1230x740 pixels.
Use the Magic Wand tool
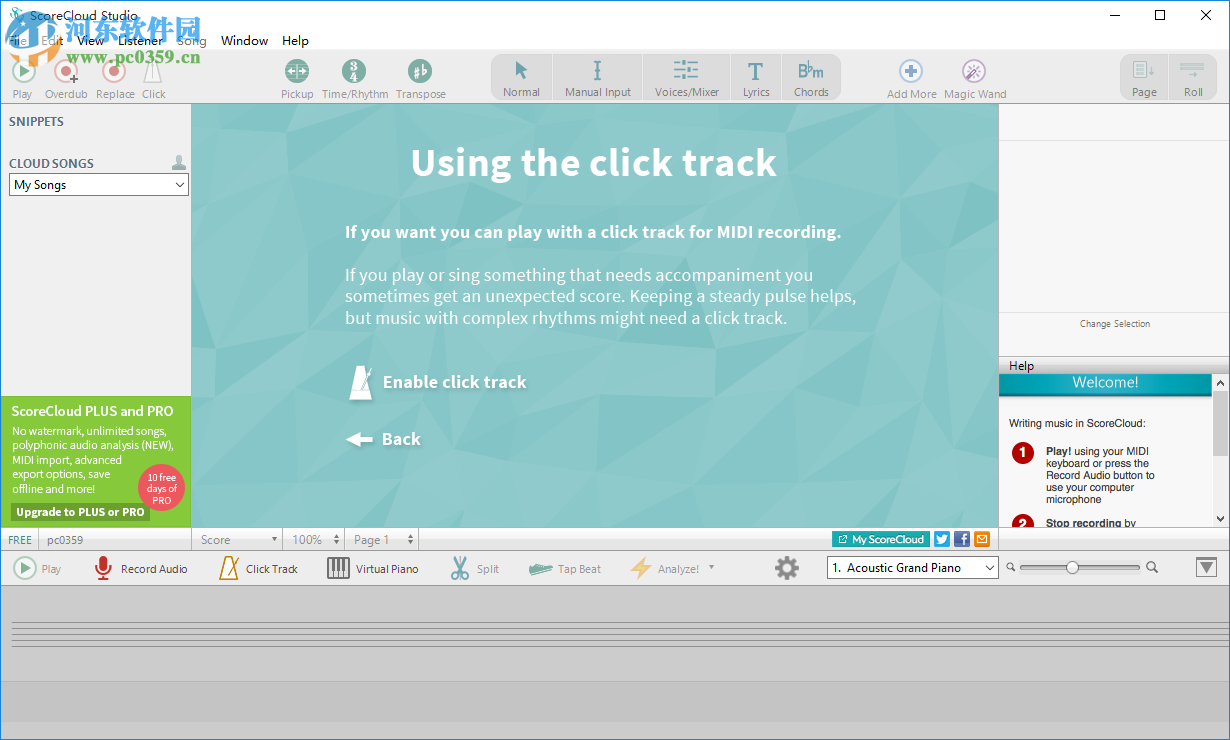point(974,78)
